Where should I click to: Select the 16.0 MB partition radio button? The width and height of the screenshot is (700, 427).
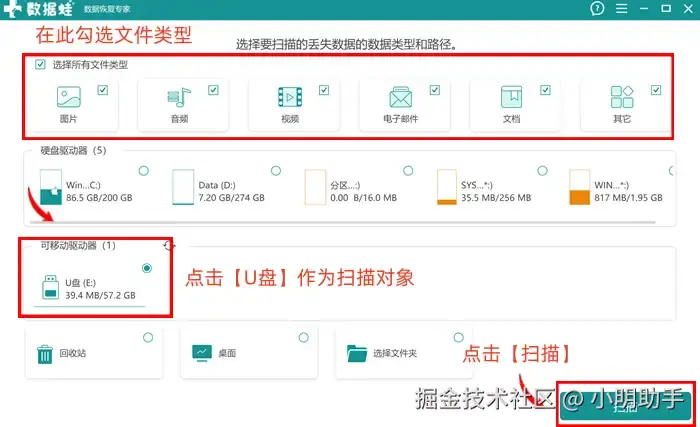pos(408,171)
